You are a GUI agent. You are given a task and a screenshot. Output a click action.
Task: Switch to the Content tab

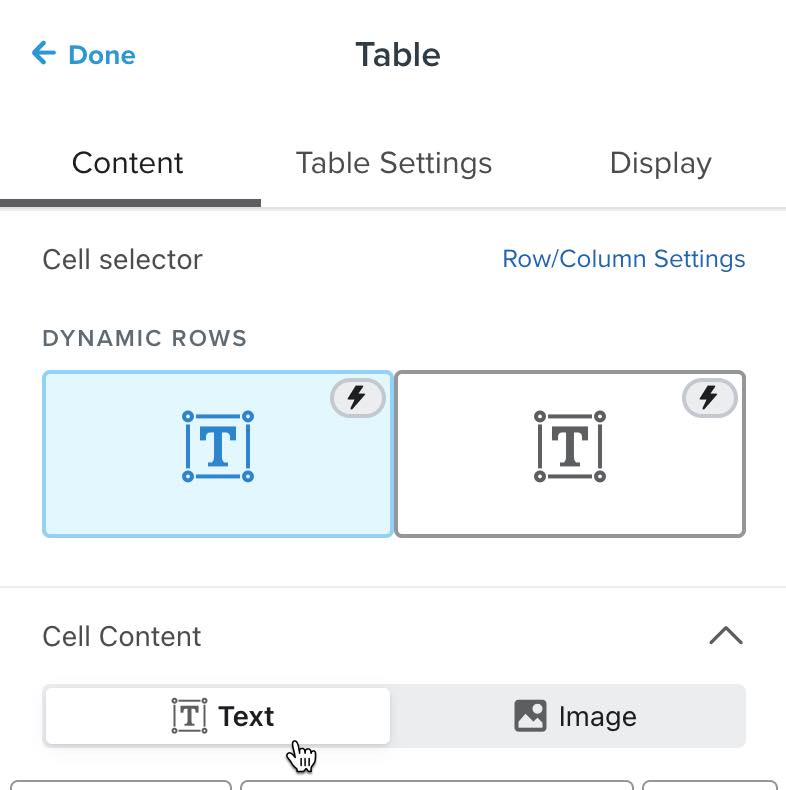click(x=128, y=163)
